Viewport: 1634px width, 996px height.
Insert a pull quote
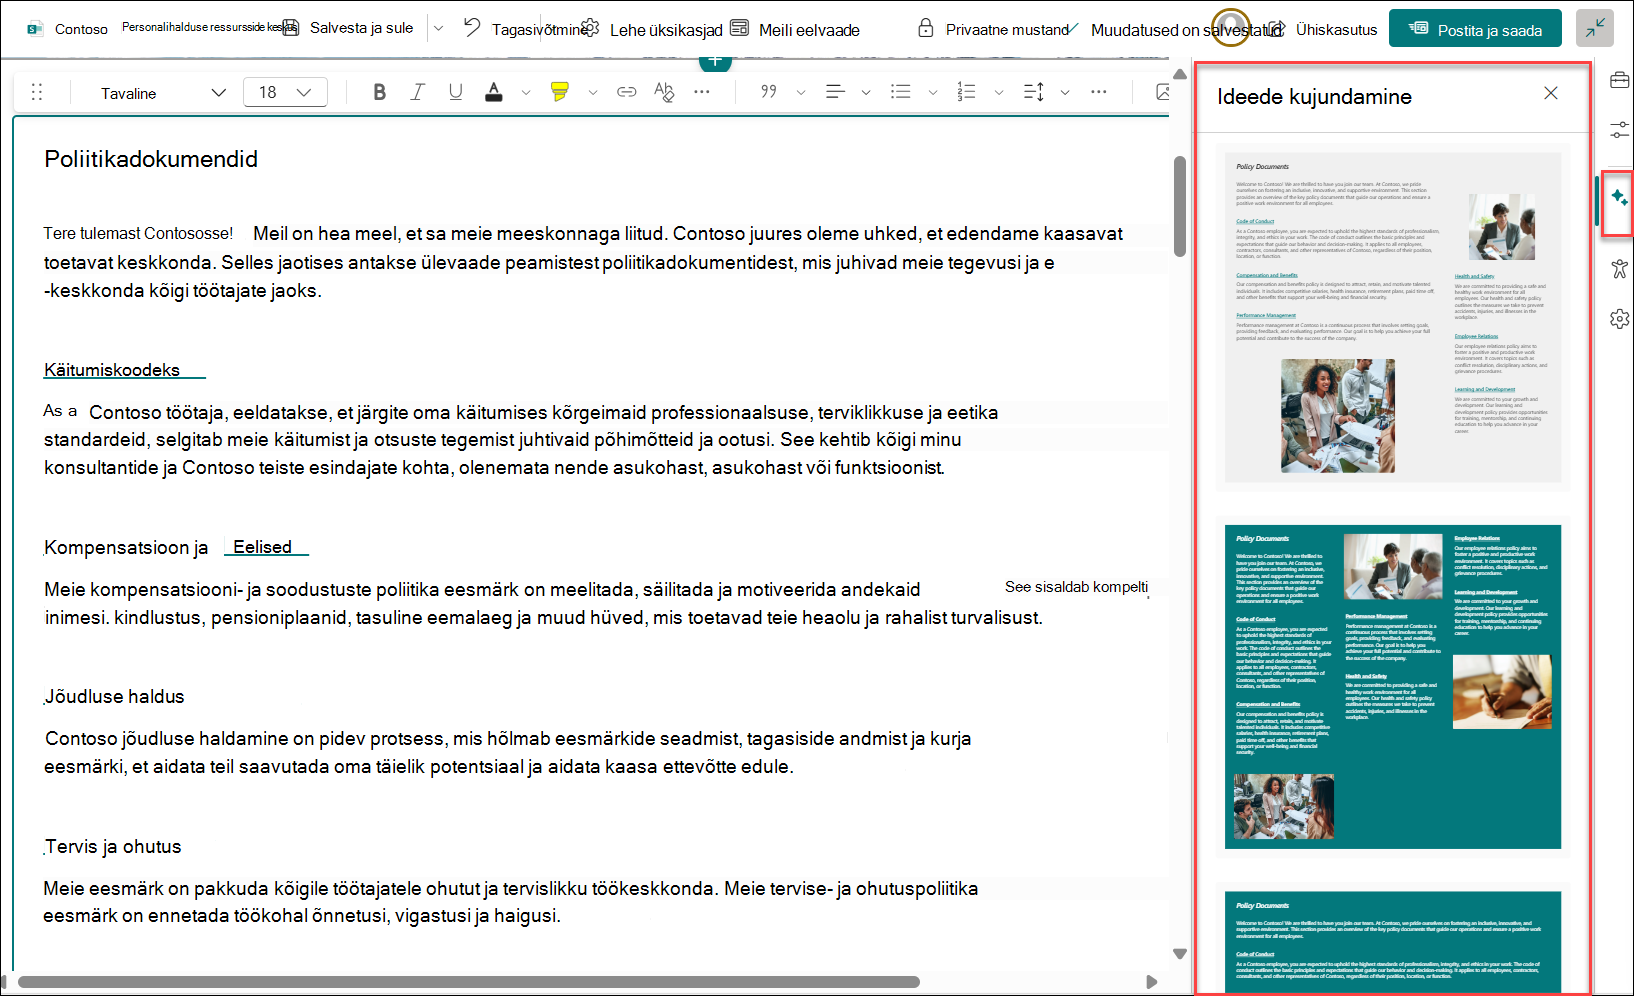(x=769, y=92)
